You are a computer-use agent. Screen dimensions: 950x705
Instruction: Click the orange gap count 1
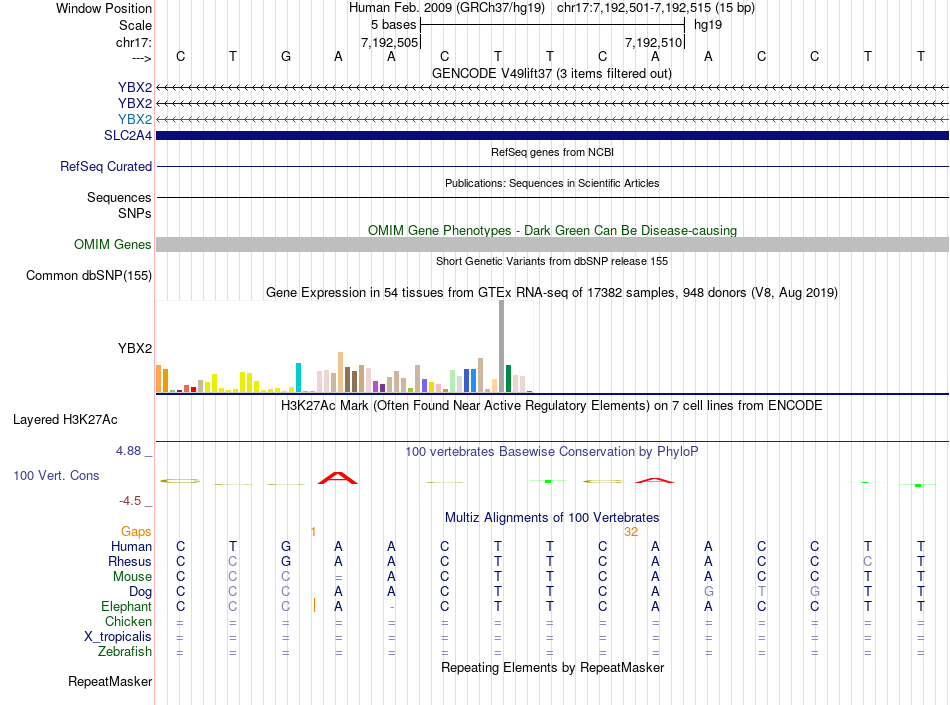pyautogui.click(x=313, y=532)
